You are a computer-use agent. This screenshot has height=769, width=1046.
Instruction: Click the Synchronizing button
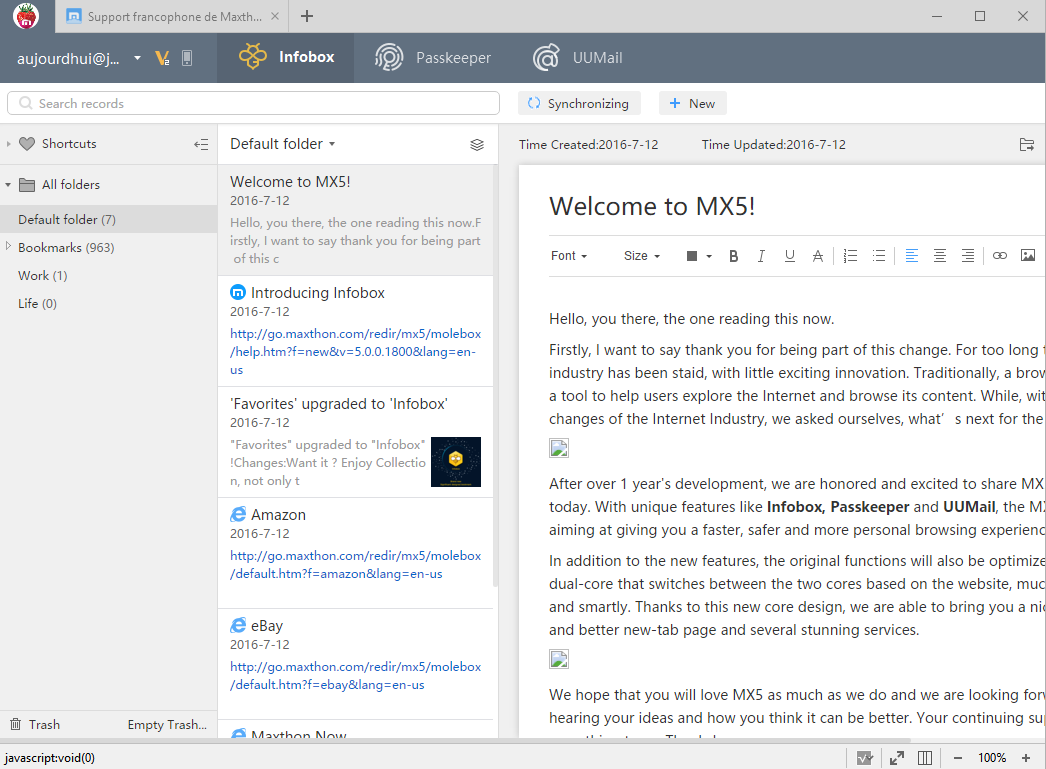coord(579,103)
